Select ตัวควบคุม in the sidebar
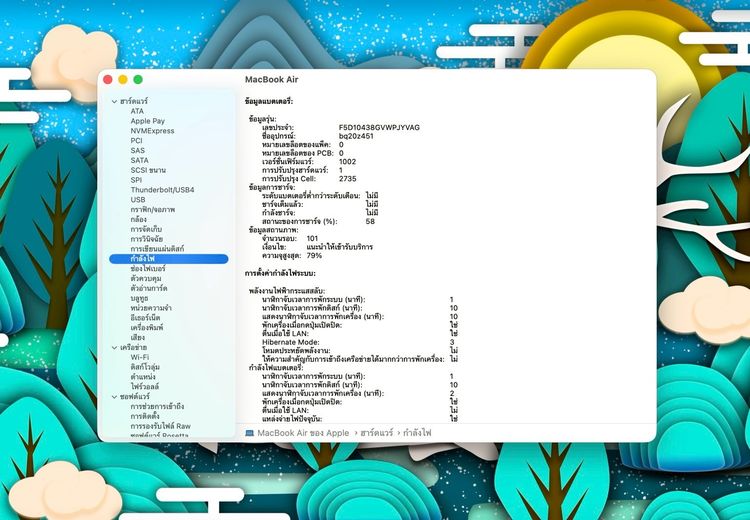 pyautogui.click(x=146, y=278)
